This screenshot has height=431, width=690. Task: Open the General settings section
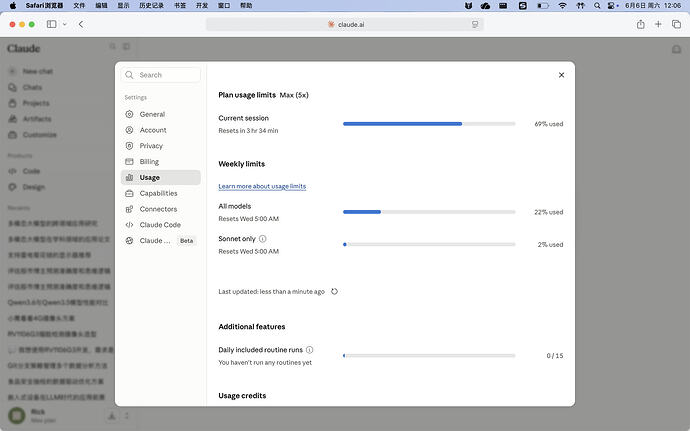[161, 114]
